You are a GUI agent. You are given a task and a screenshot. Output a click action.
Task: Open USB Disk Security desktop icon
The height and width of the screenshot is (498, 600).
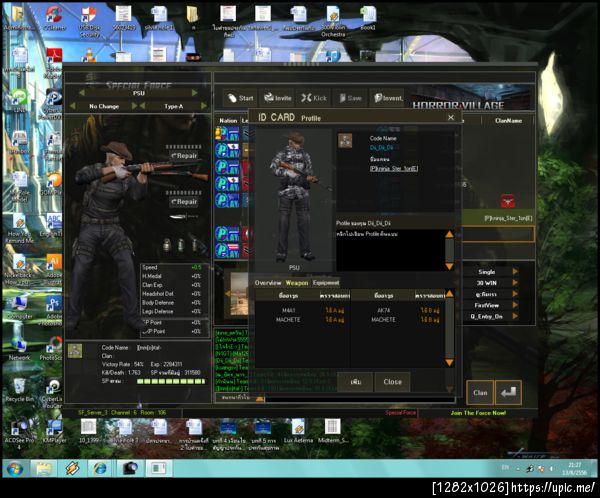89,21
